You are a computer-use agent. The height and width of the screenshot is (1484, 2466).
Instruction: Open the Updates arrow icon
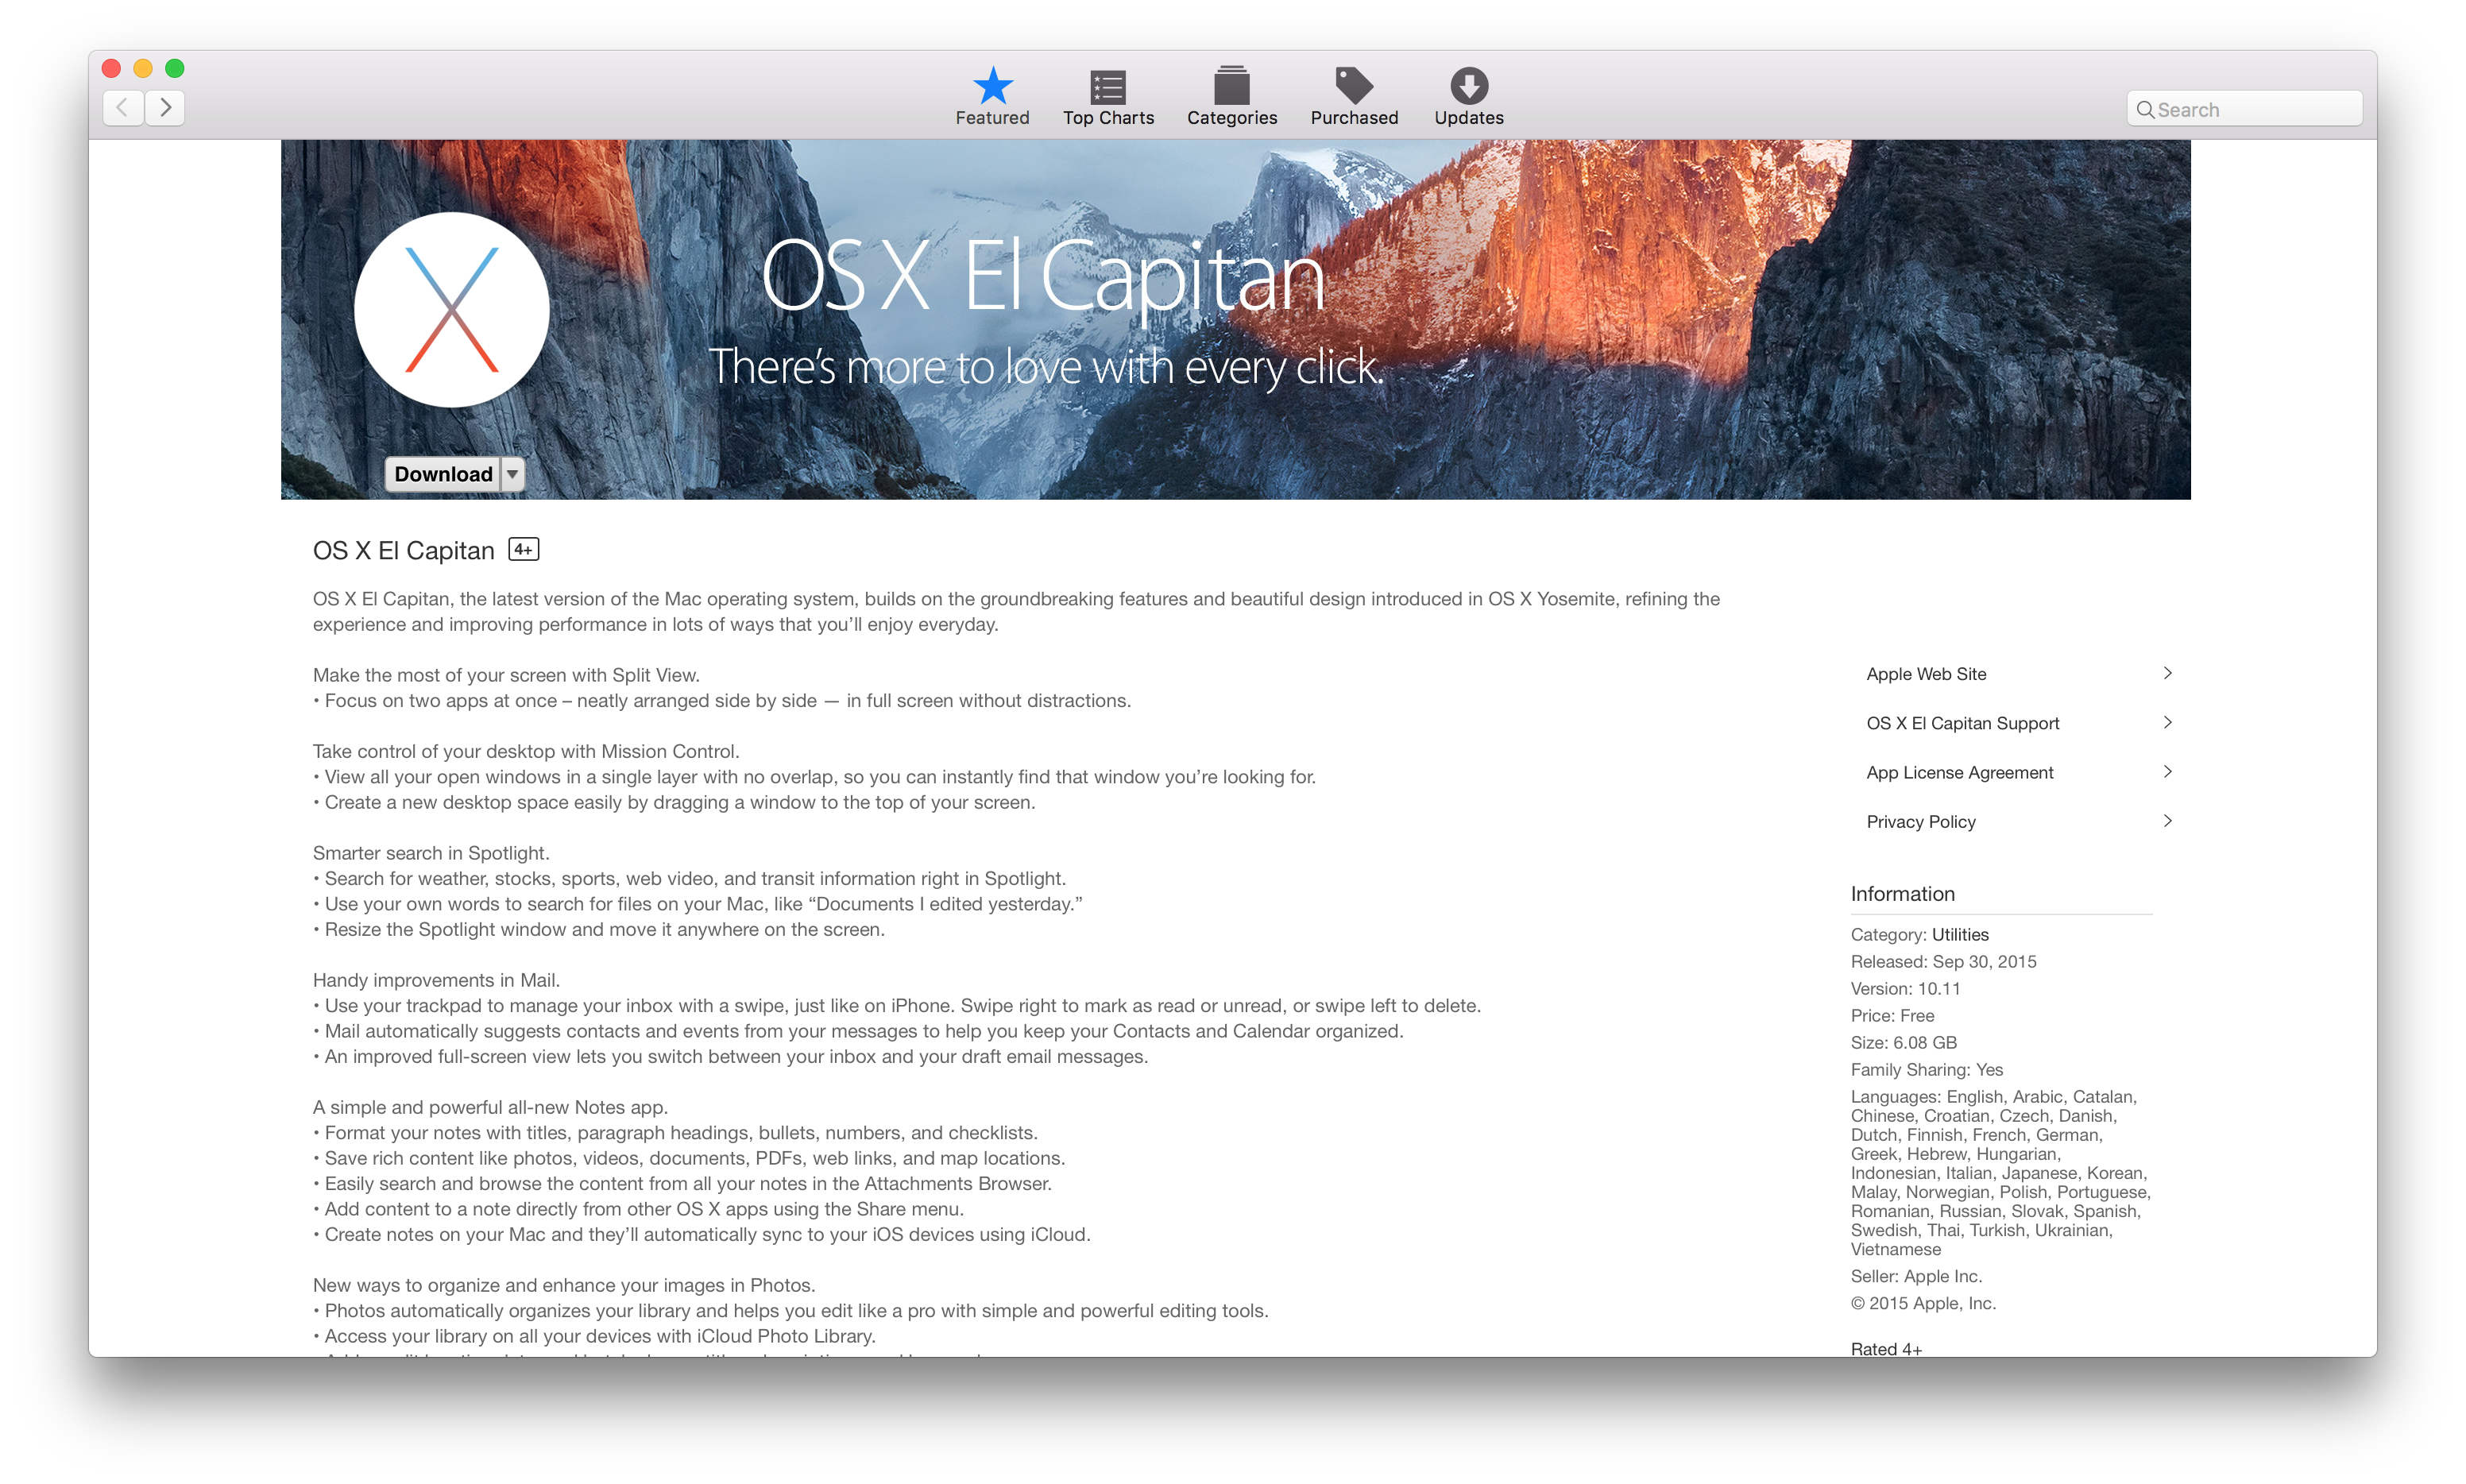1468,85
